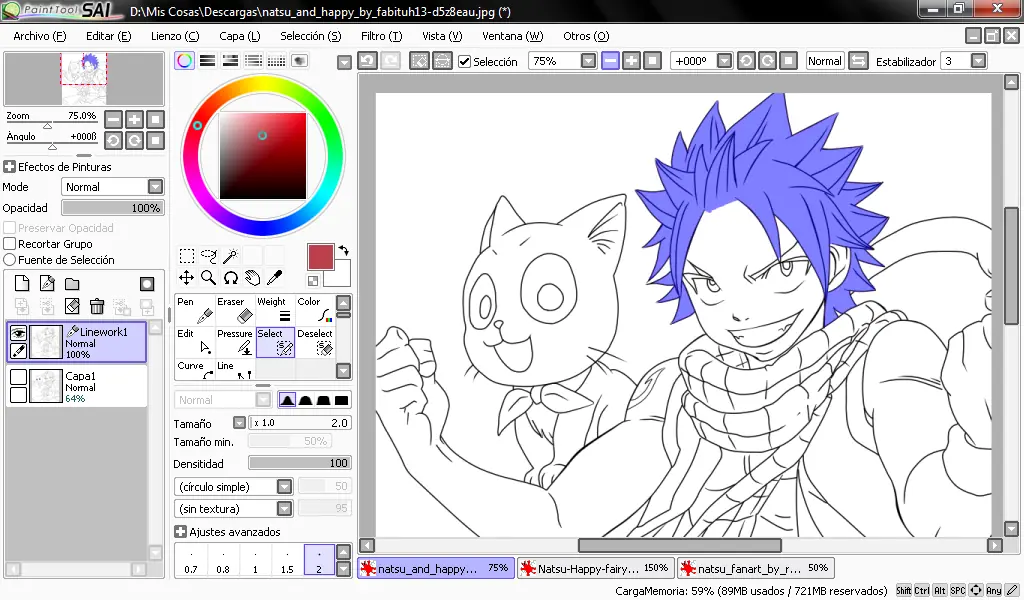Screen dimensions: 1024x600
Task: Open the (círculo simple) brush shape dropdown
Action: [284, 486]
